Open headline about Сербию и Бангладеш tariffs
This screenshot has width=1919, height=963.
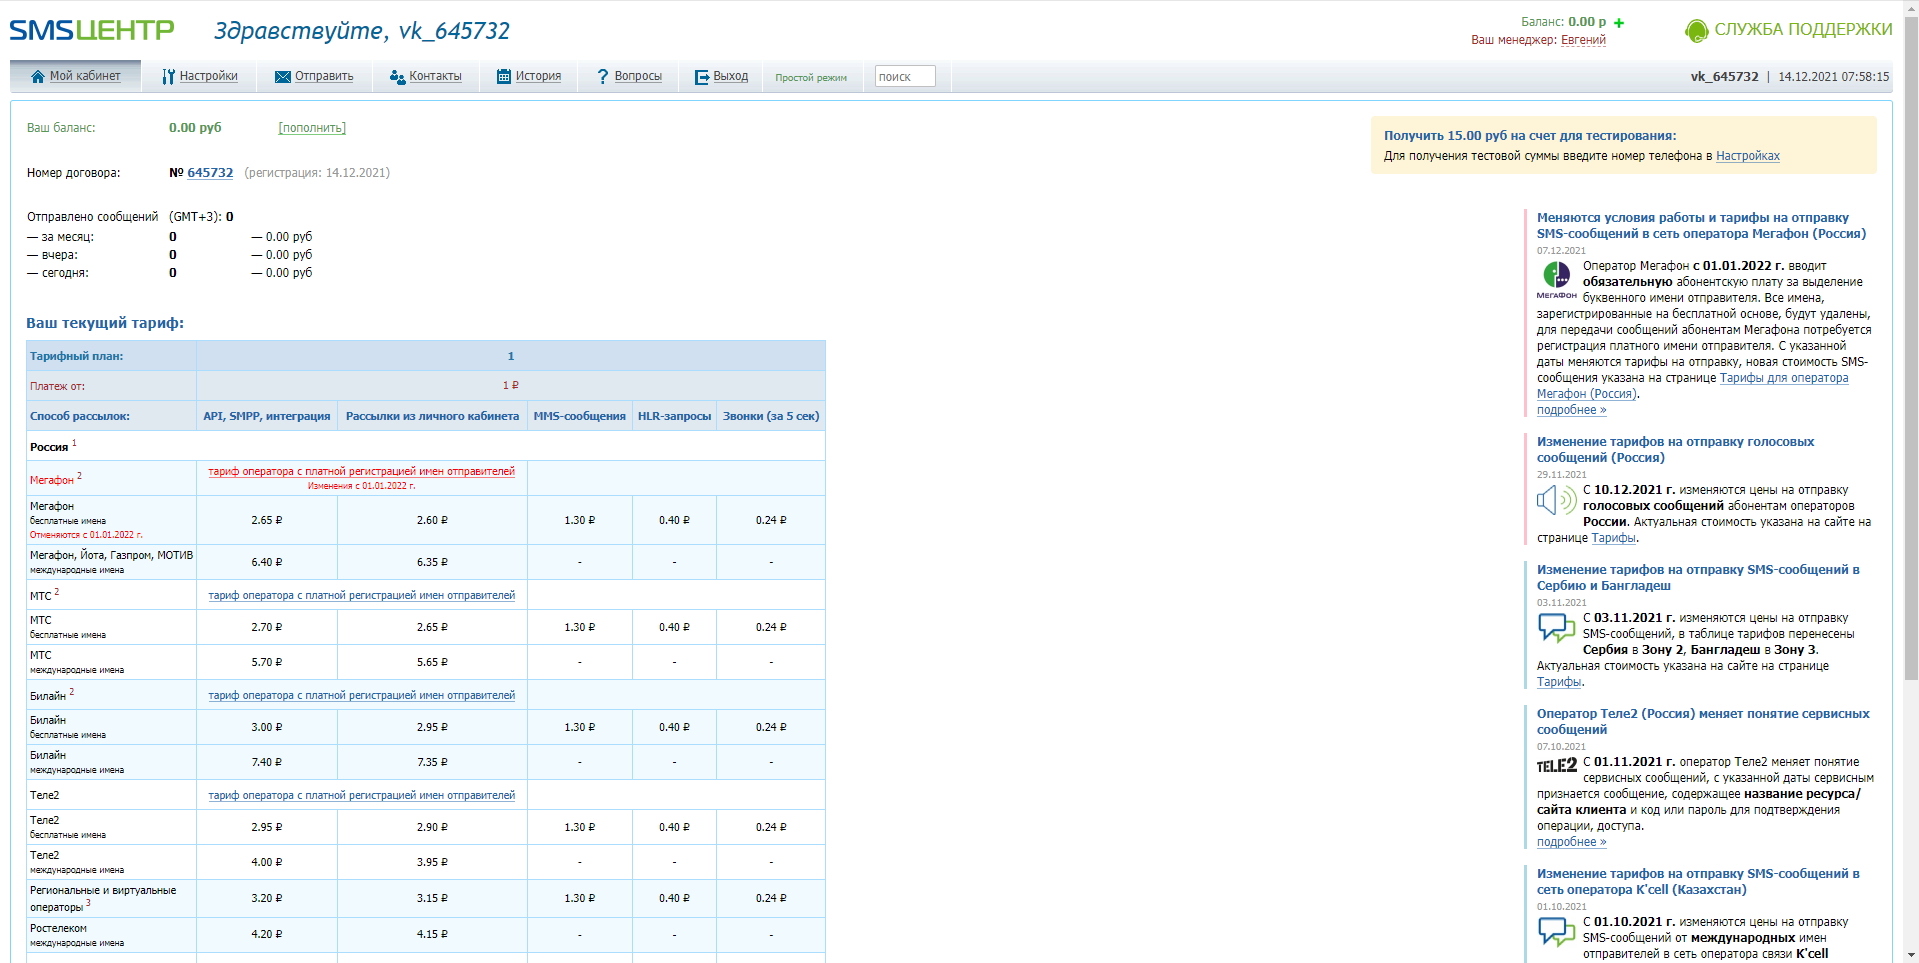[1698, 578]
